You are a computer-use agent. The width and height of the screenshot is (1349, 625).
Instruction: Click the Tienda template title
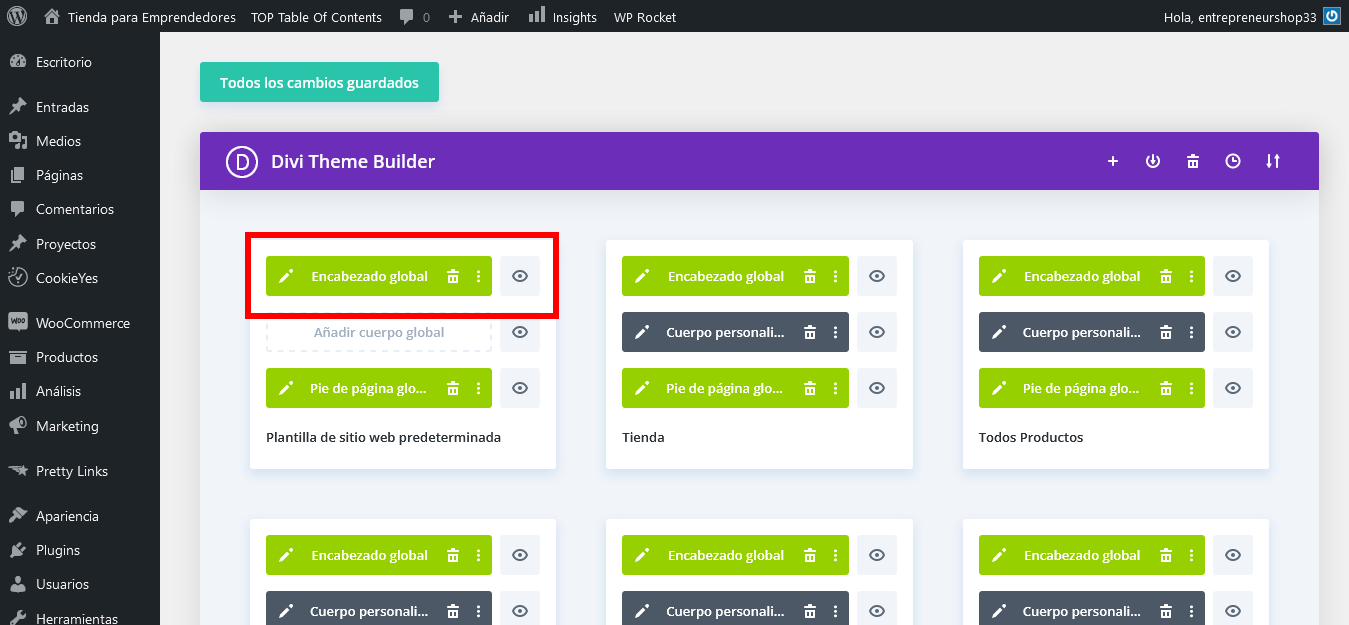coord(643,437)
